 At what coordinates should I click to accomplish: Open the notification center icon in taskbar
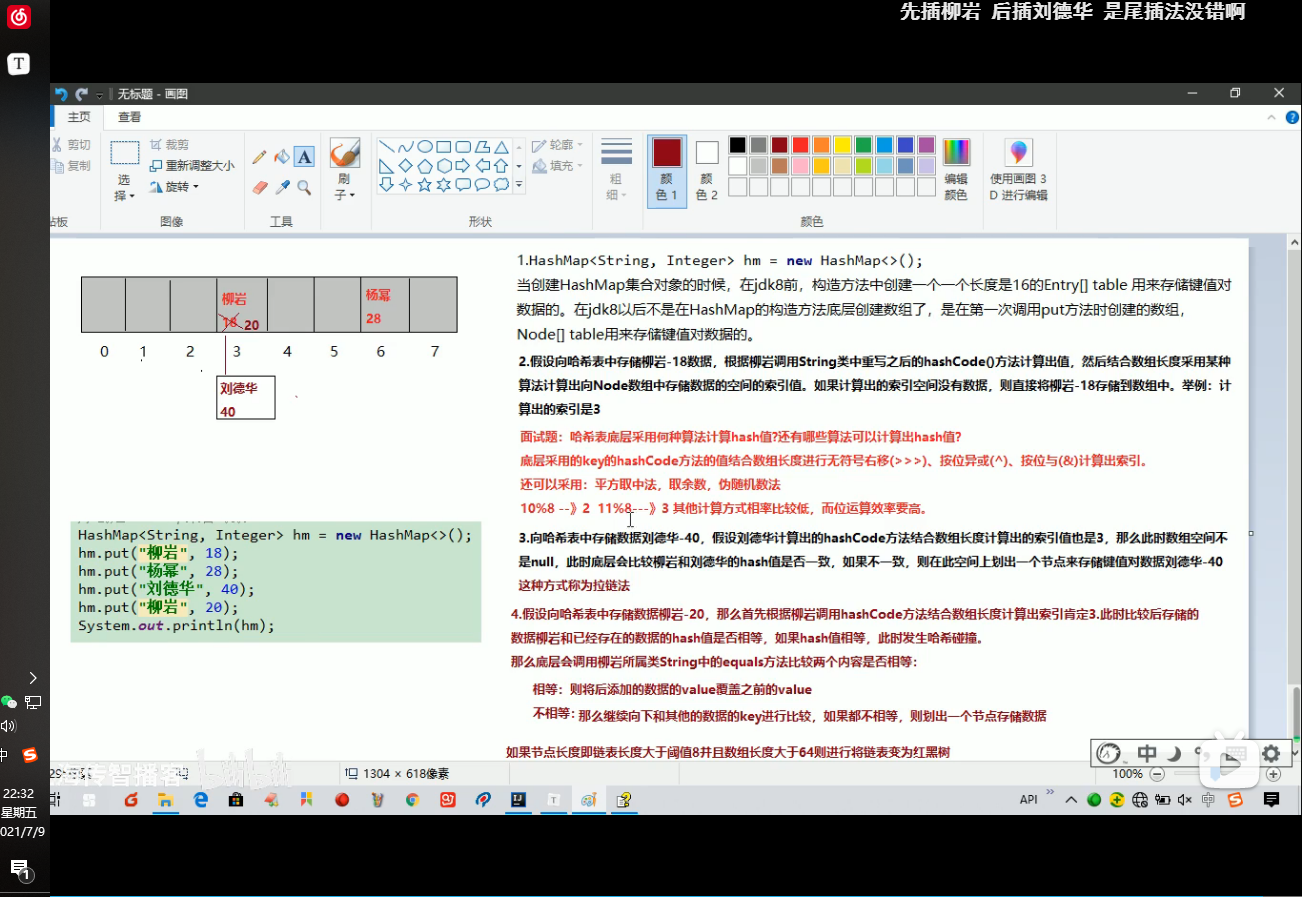[1271, 800]
